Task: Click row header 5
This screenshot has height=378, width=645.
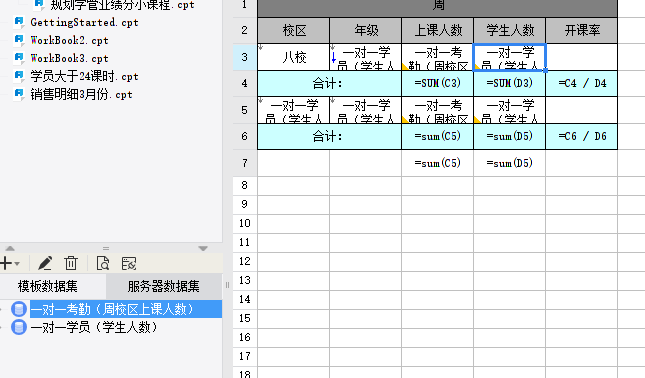Action: click(245, 110)
